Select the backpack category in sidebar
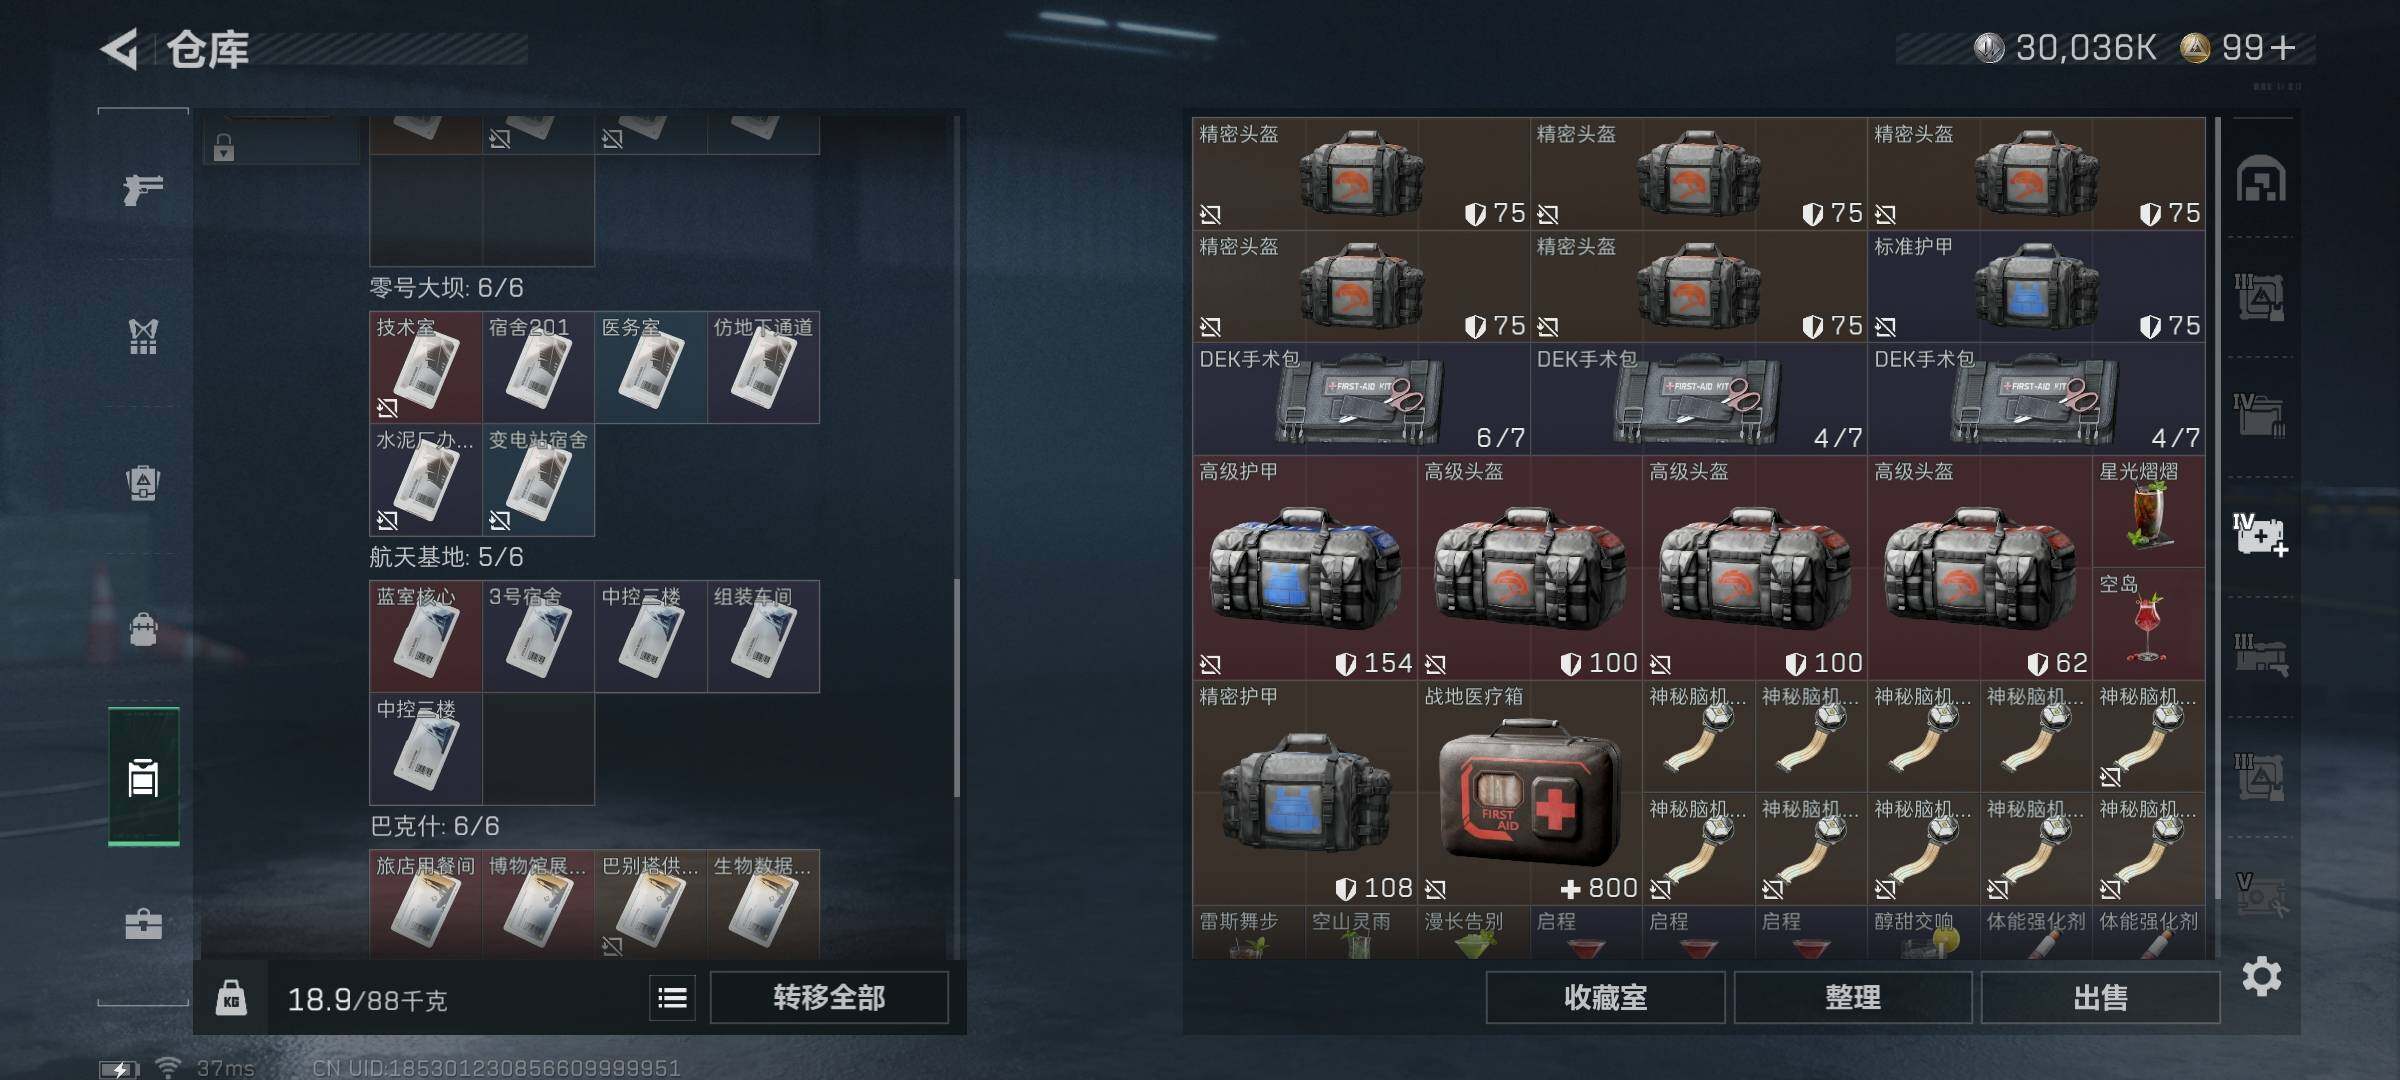This screenshot has width=2400, height=1080. (143, 483)
